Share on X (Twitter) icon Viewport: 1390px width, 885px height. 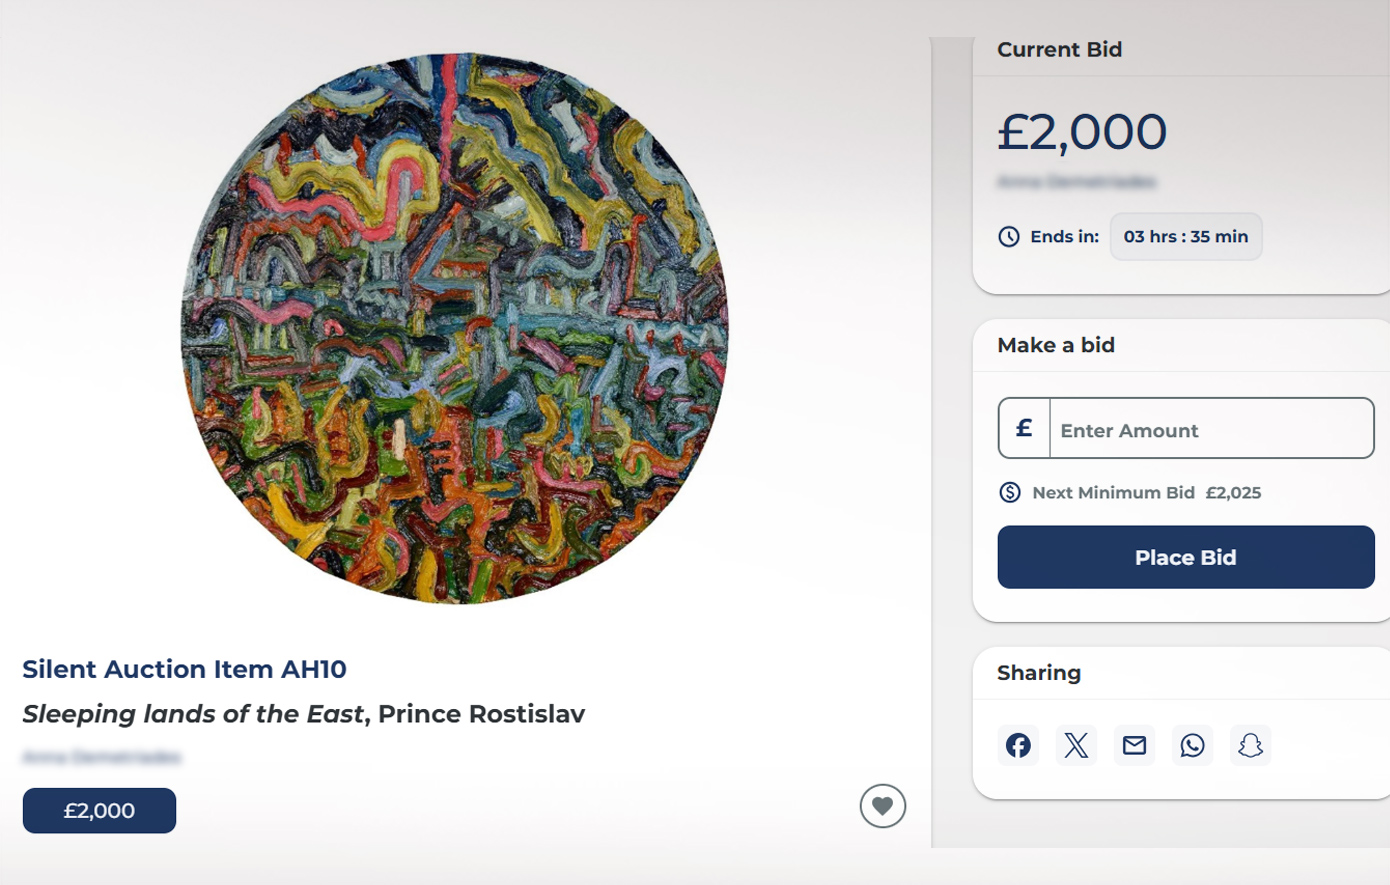1076,745
